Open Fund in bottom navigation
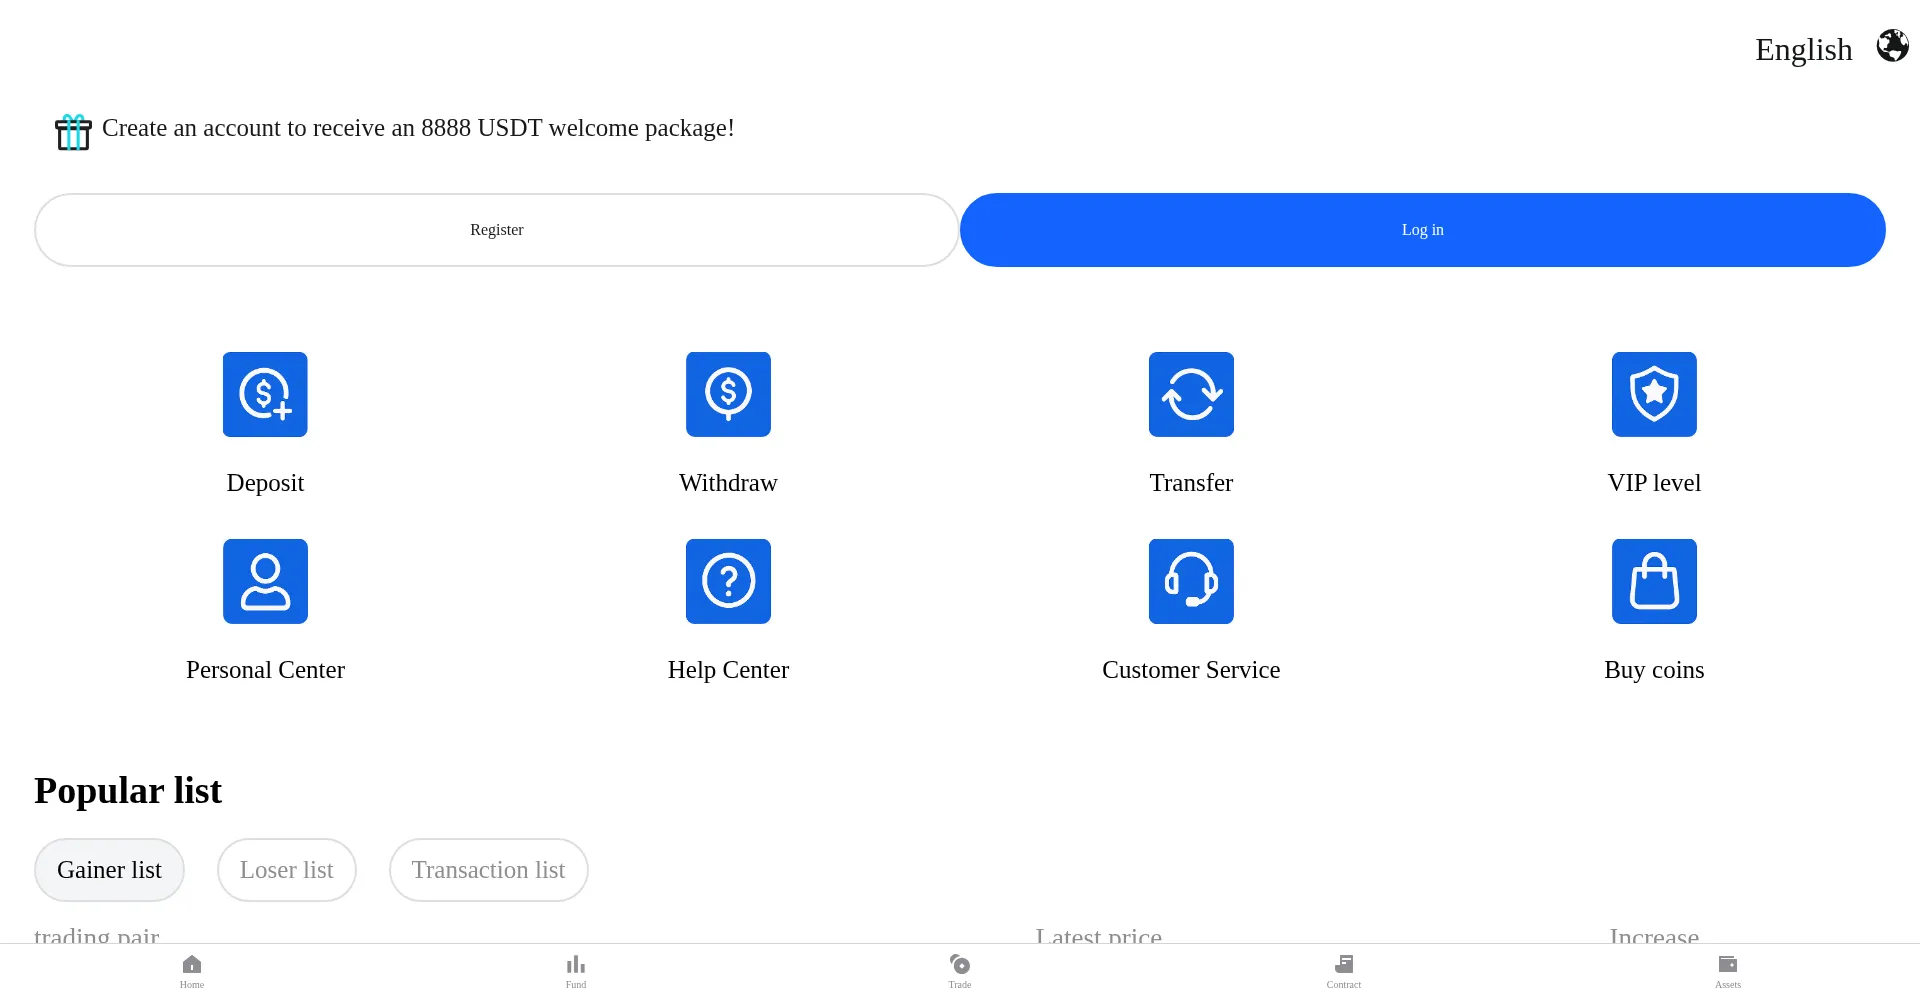Image resolution: width=1920 pixels, height=993 pixels. 576,970
